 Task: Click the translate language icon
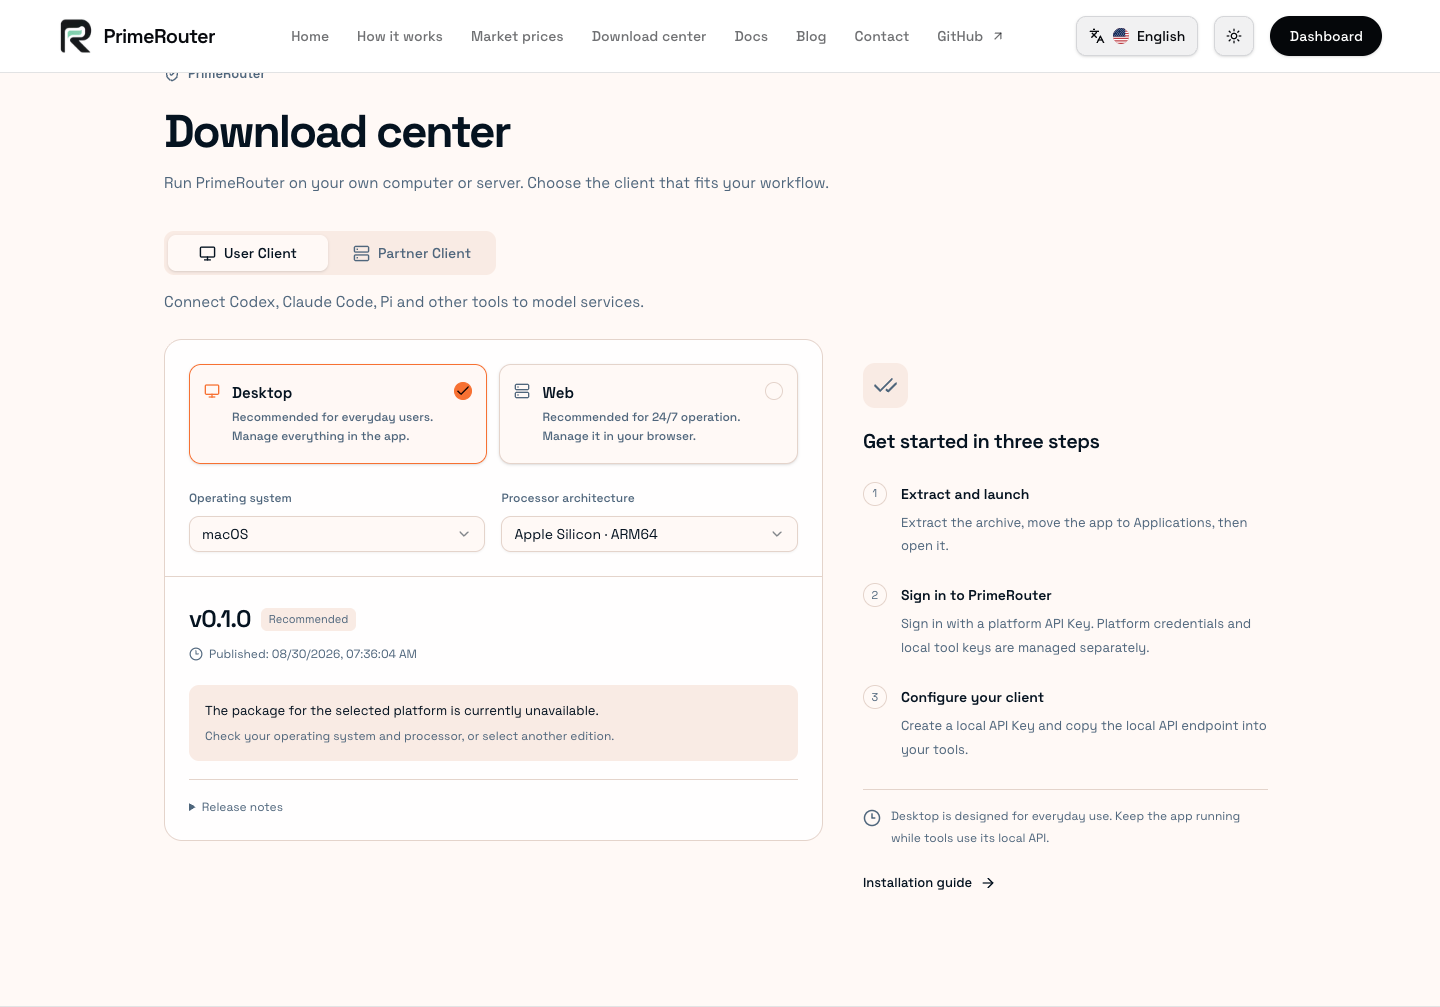pos(1097,36)
